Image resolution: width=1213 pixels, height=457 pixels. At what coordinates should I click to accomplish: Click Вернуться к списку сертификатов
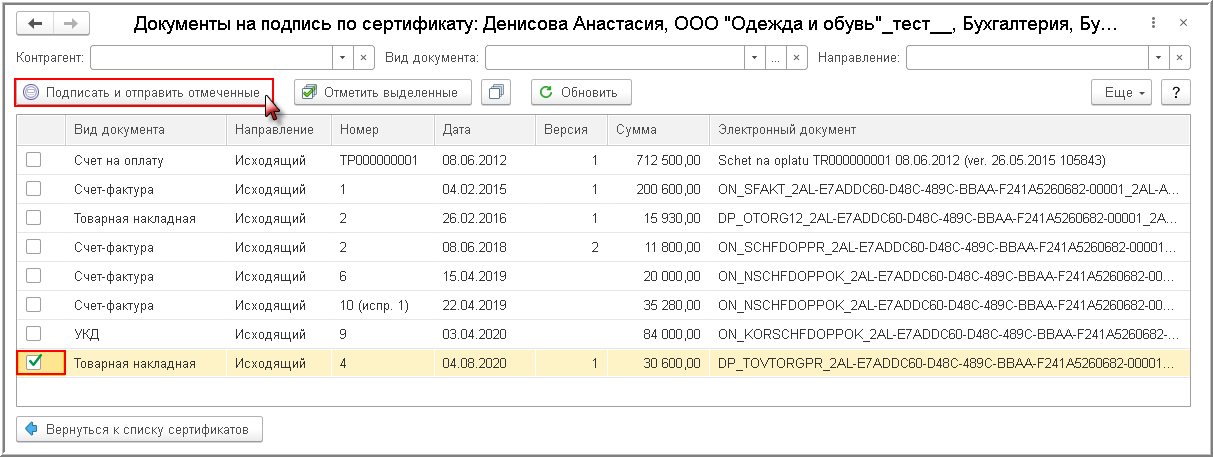pos(140,429)
